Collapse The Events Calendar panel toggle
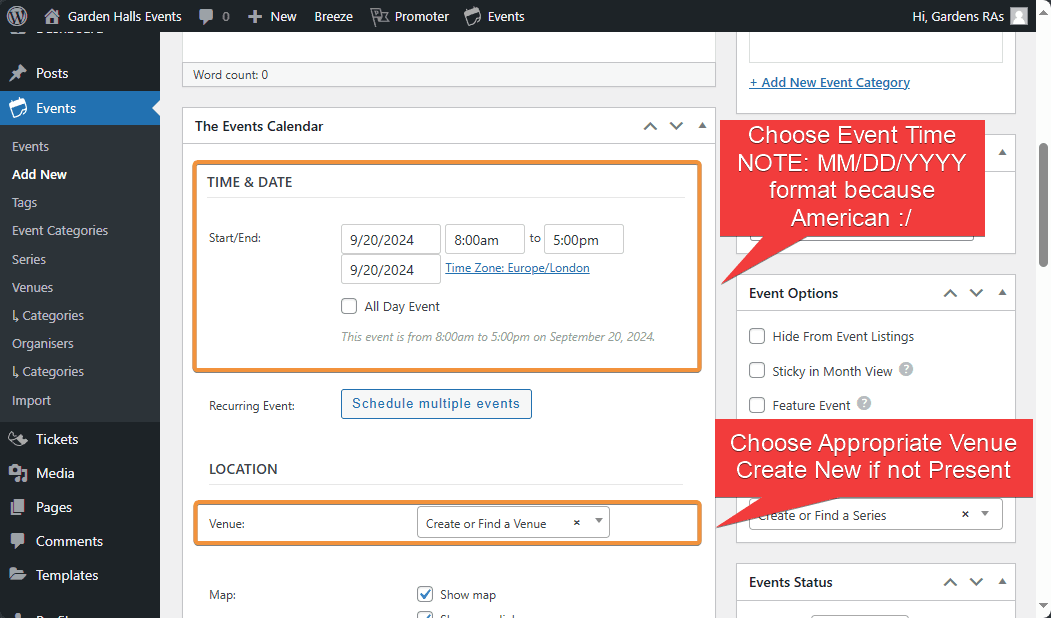 click(702, 126)
